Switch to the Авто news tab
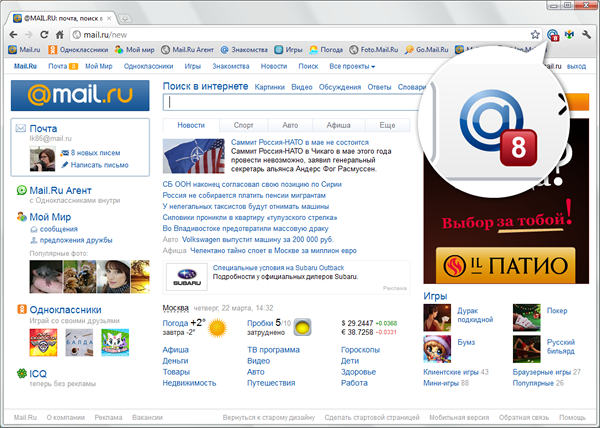Viewport: 600px width, 428px height. [x=290, y=125]
